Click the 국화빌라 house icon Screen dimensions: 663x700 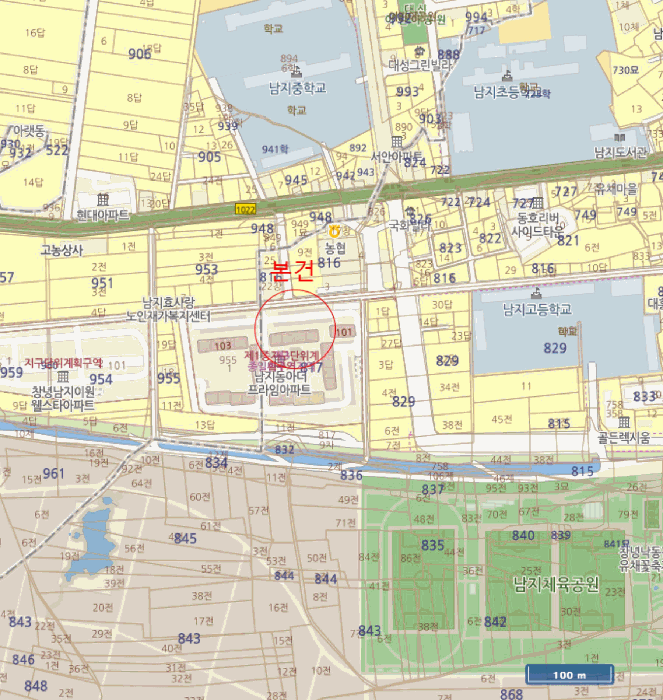tap(410, 212)
